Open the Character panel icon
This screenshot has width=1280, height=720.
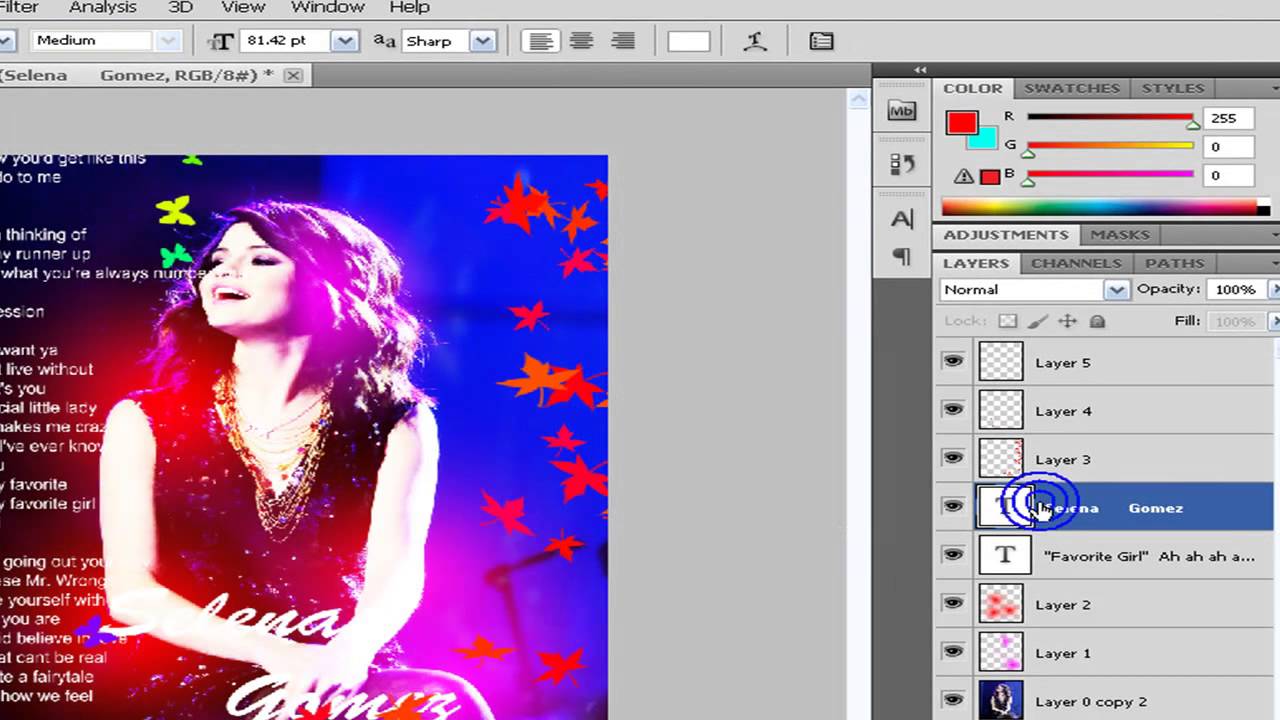[901, 218]
